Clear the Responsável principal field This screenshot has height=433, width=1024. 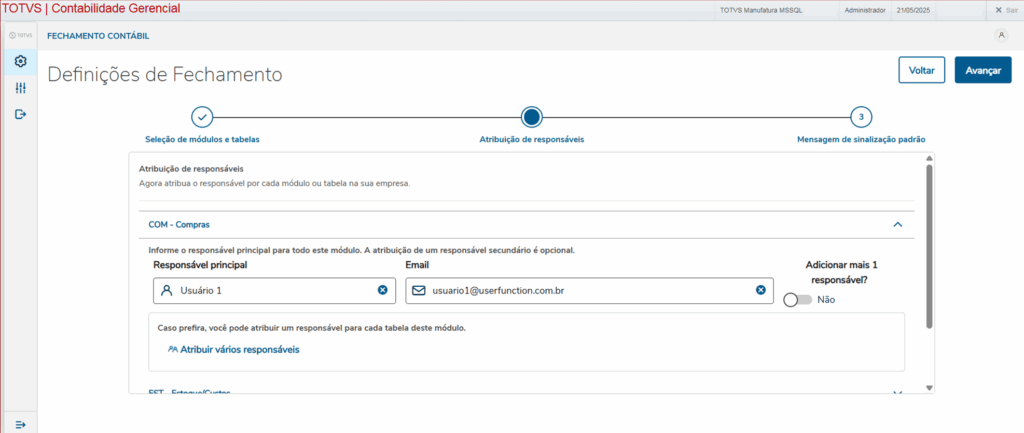pos(383,290)
